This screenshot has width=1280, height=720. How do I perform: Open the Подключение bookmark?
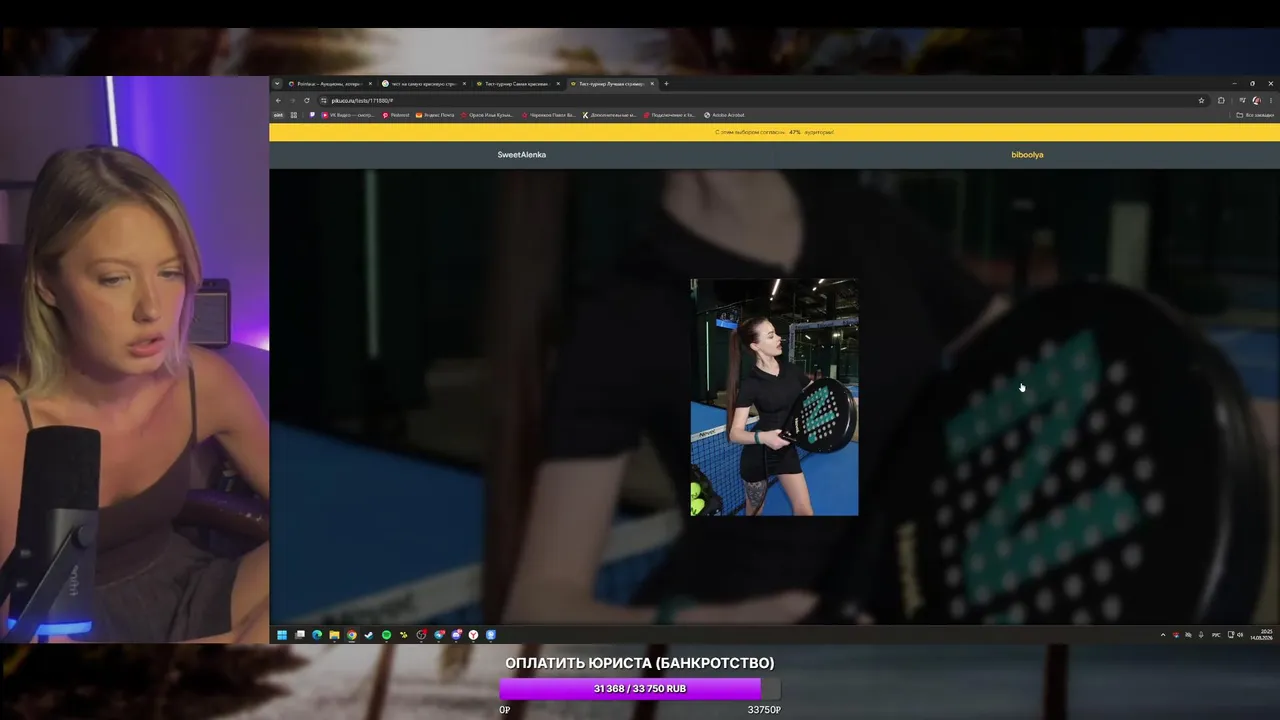pos(670,115)
